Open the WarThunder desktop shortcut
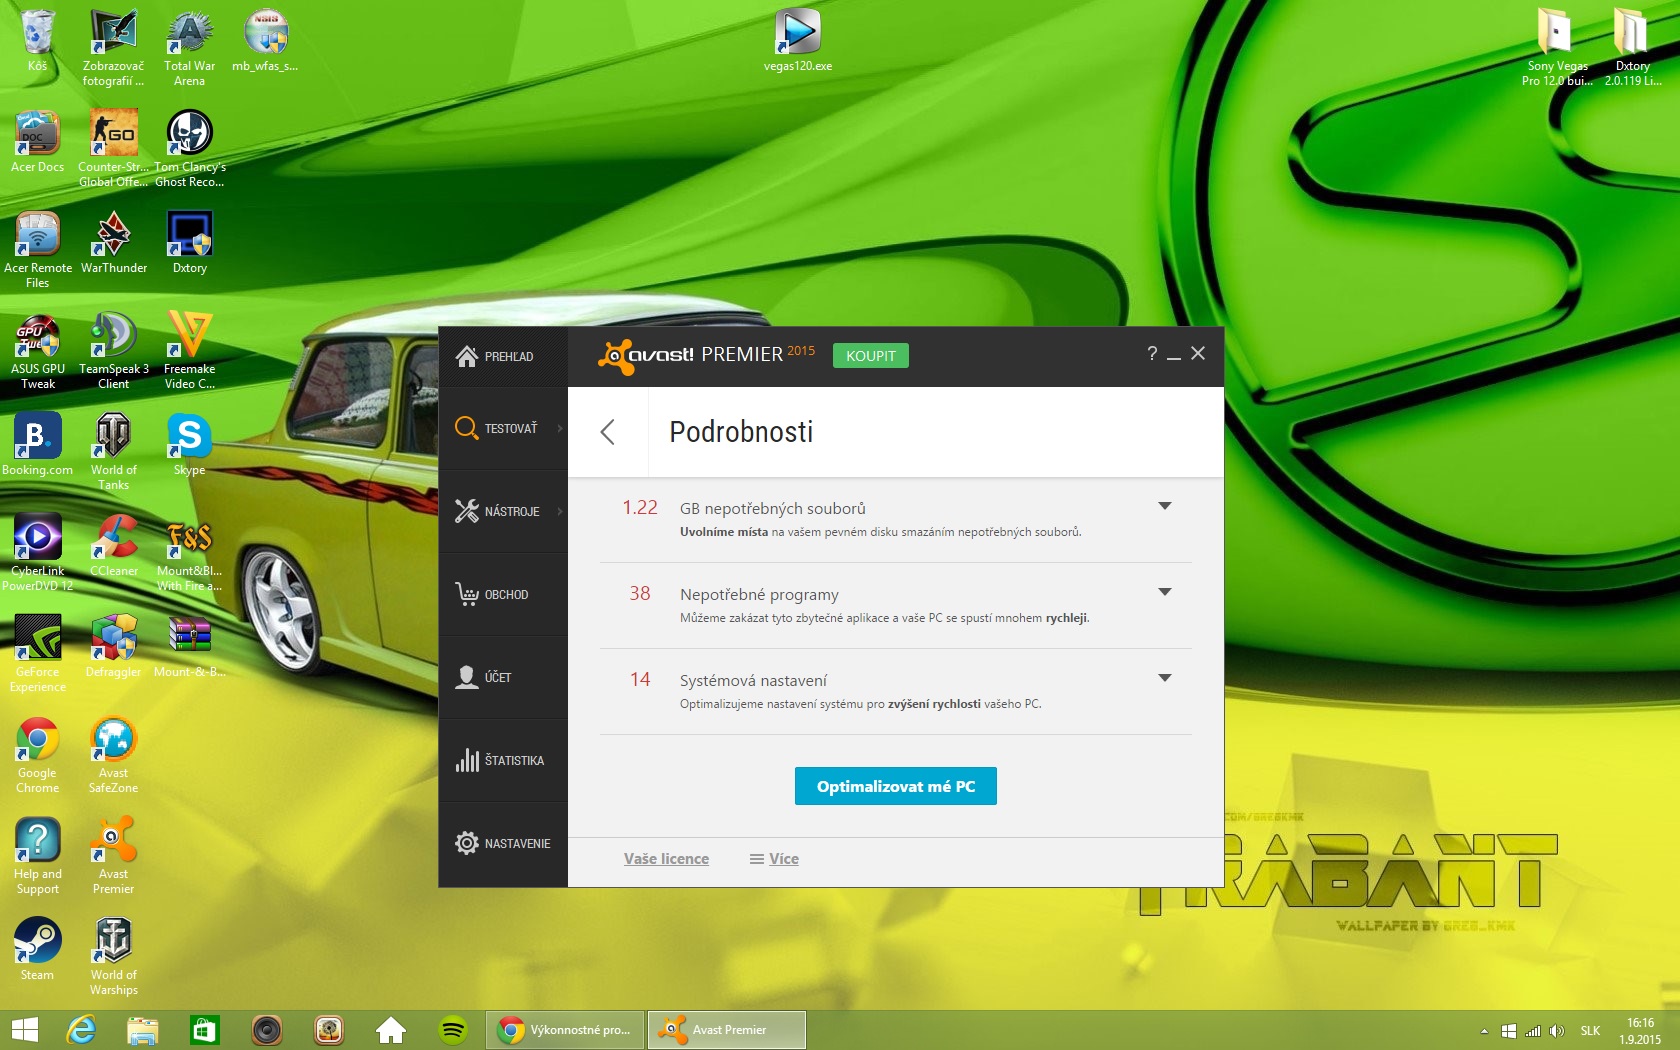Image resolution: width=1680 pixels, height=1050 pixels. click(x=113, y=243)
